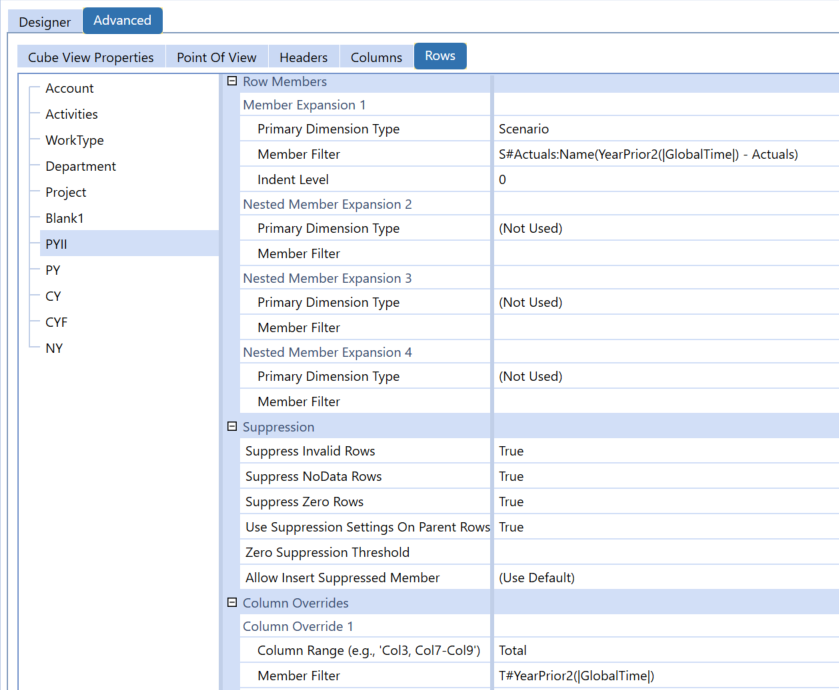Viewport: 839px width, 690px height.
Task: Choose the Department row in the list
Action: (80, 167)
